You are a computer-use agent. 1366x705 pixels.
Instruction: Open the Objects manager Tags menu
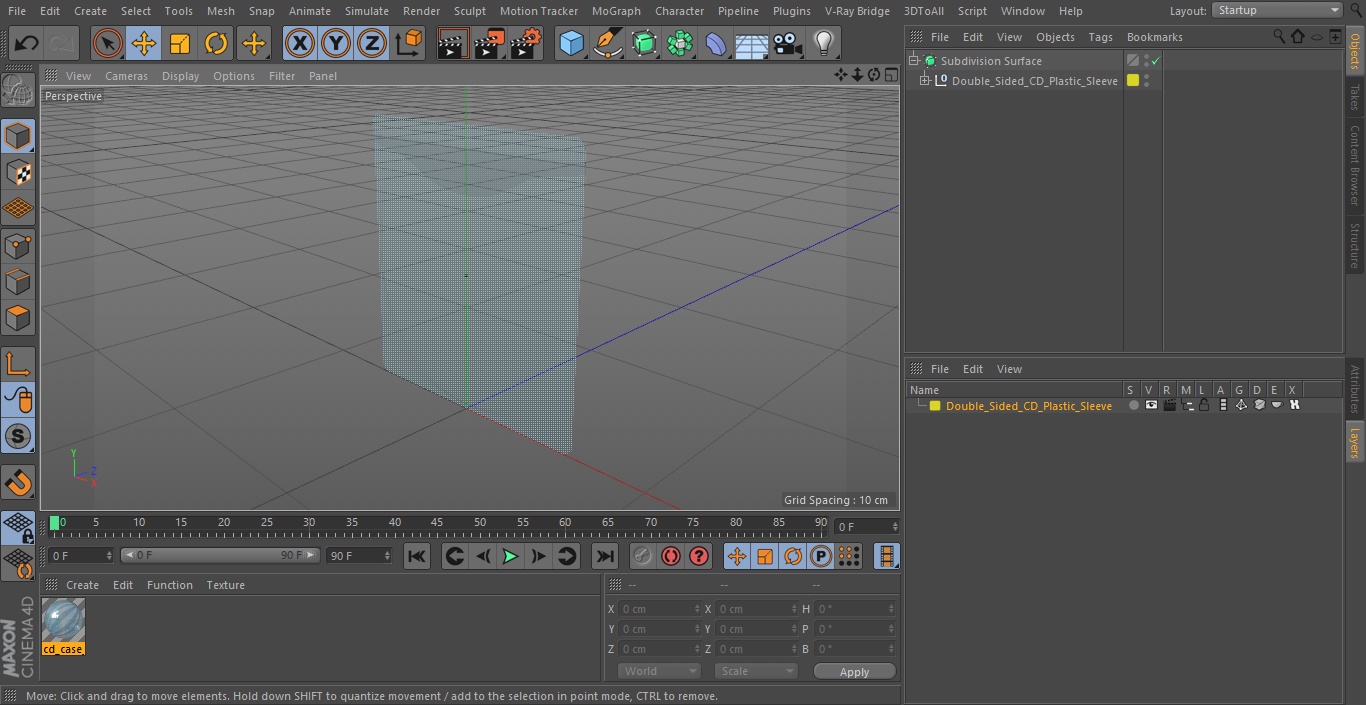click(x=1100, y=37)
